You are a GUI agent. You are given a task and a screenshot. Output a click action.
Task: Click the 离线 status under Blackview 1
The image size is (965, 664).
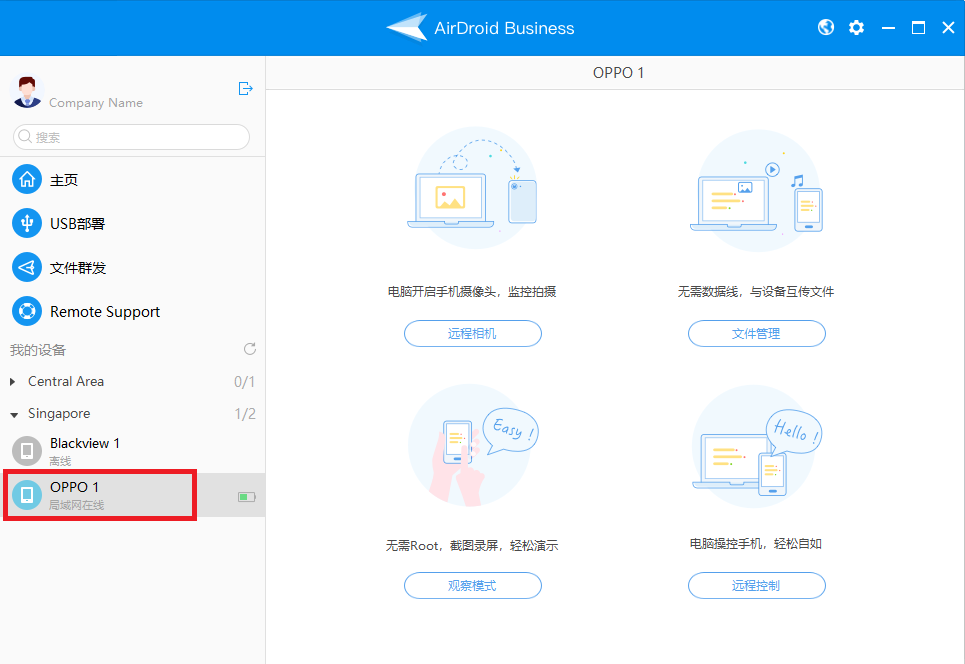[60, 461]
